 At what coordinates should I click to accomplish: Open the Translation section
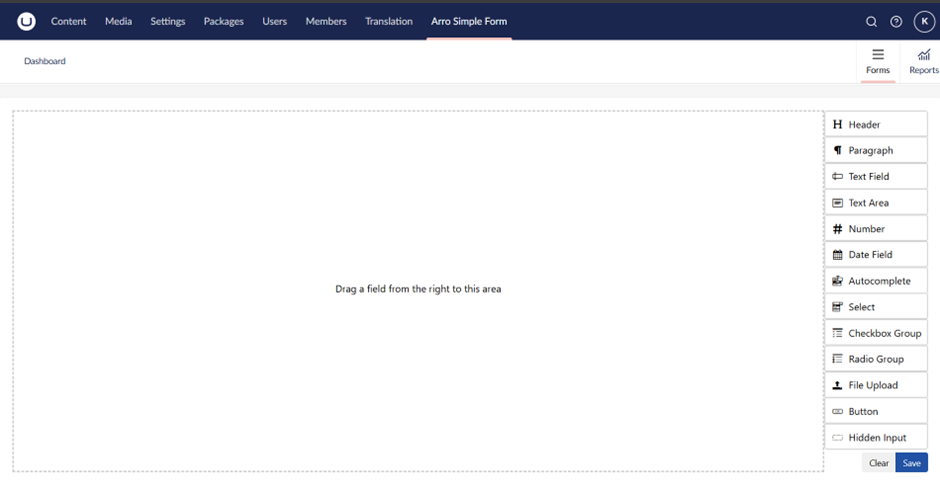(x=389, y=22)
